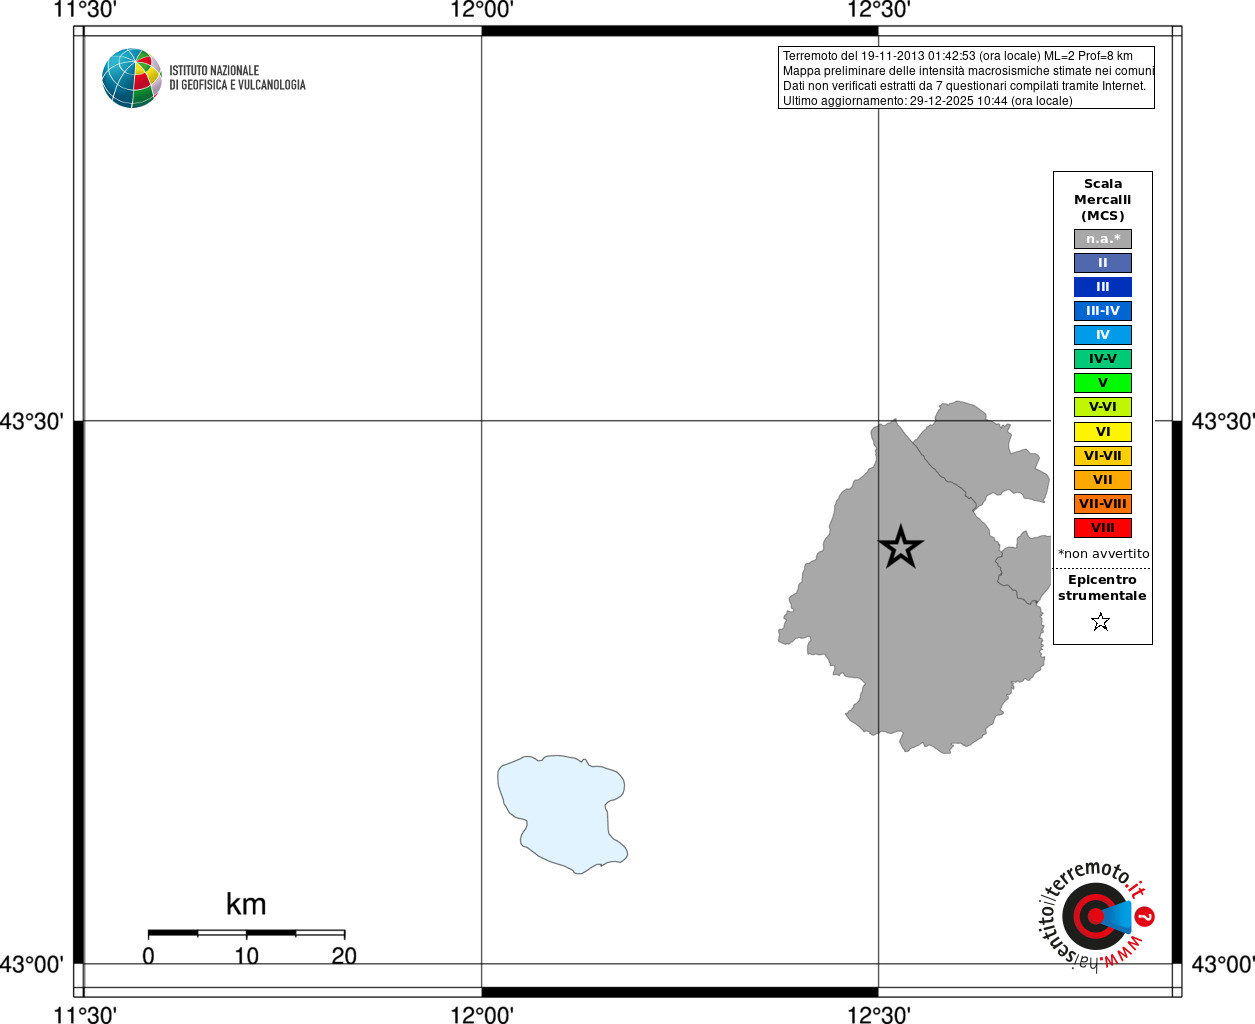The height and width of the screenshot is (1024, 1255).
Task: Click the 20 mark on scale bar
Action: click(344, 956)
